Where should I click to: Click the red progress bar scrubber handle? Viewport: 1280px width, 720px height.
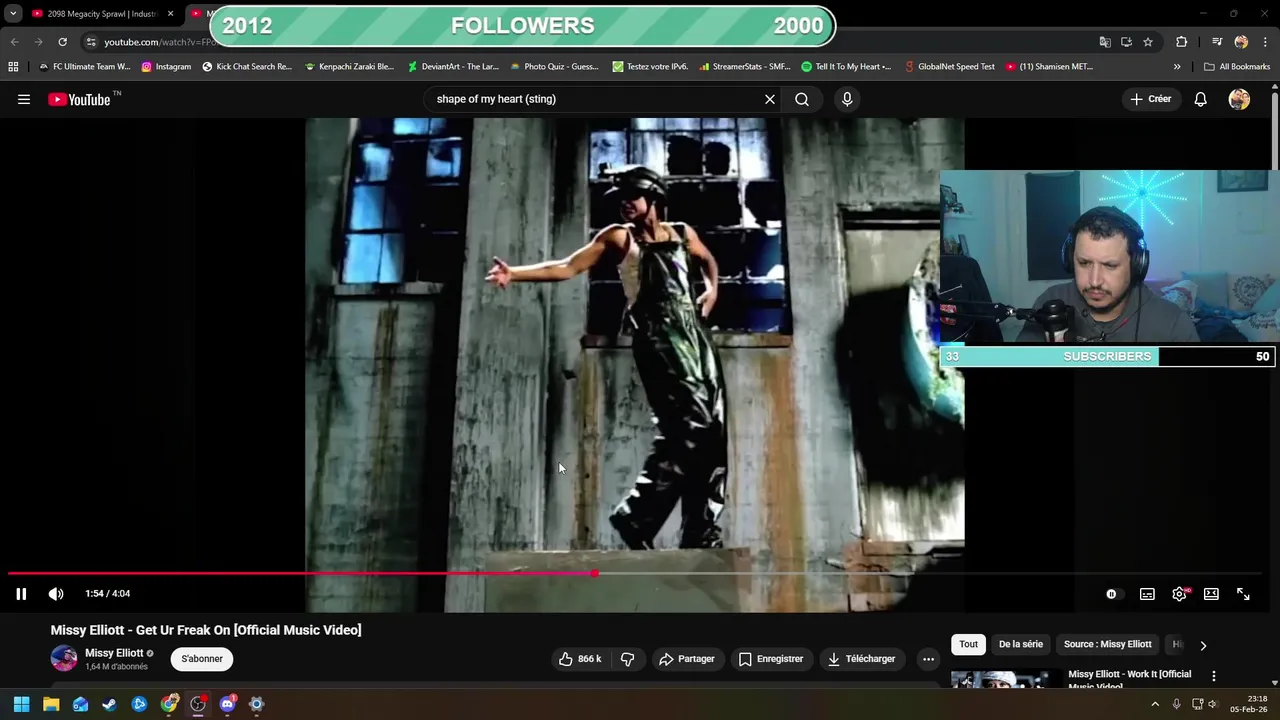click(x=595, y=574)
